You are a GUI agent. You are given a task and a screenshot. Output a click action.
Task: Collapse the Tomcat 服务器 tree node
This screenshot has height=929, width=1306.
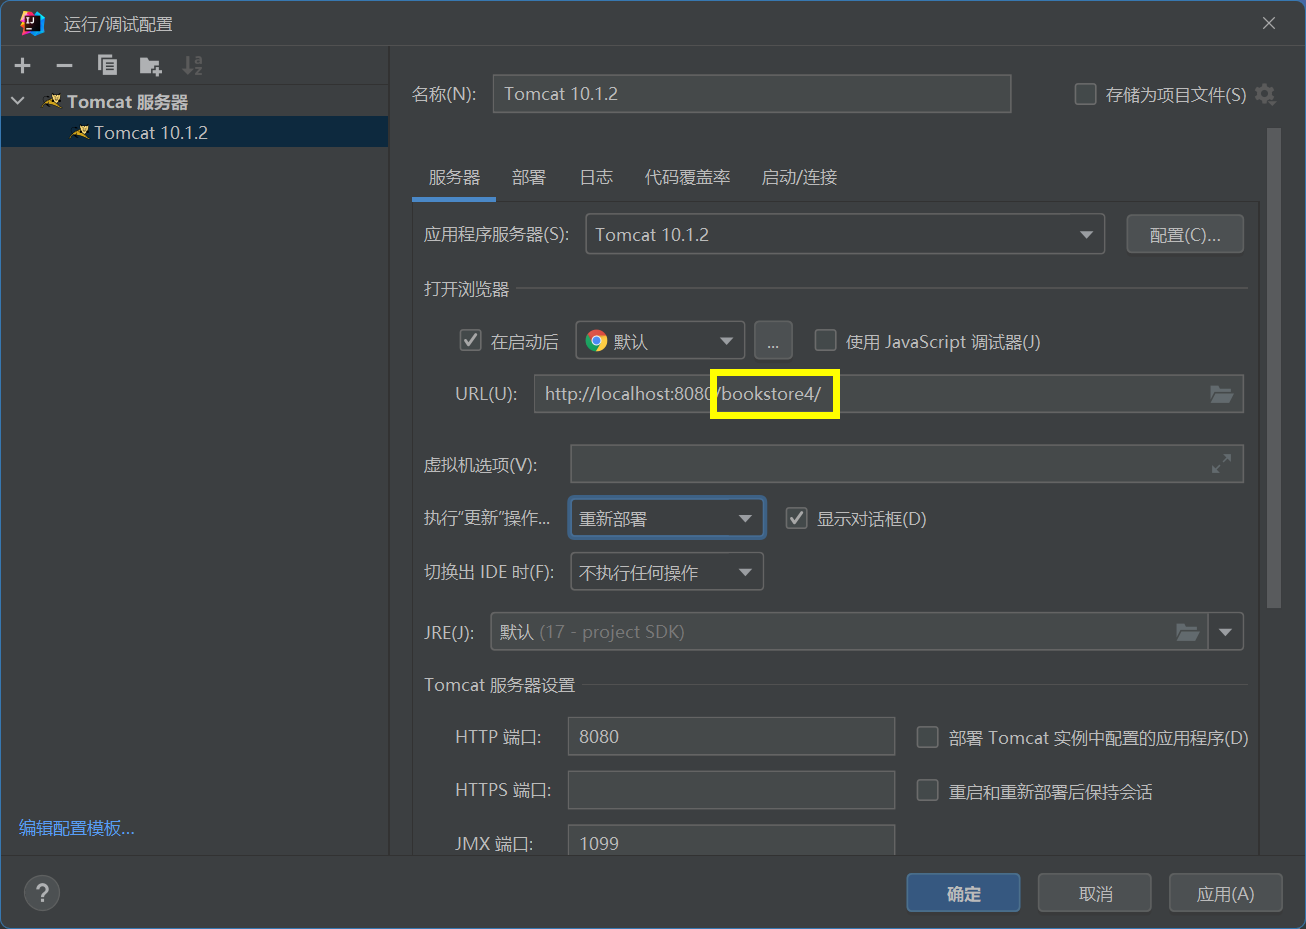[x=18, y=102]
